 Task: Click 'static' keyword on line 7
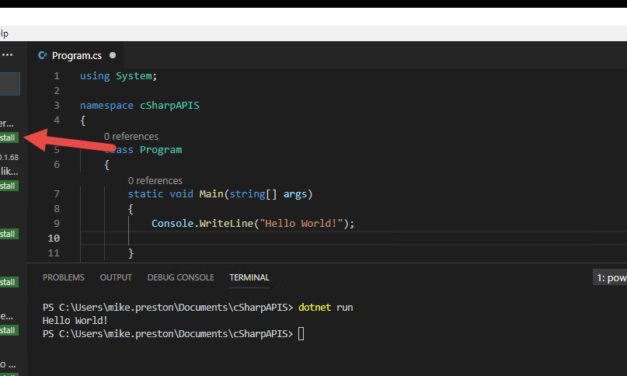145,194
